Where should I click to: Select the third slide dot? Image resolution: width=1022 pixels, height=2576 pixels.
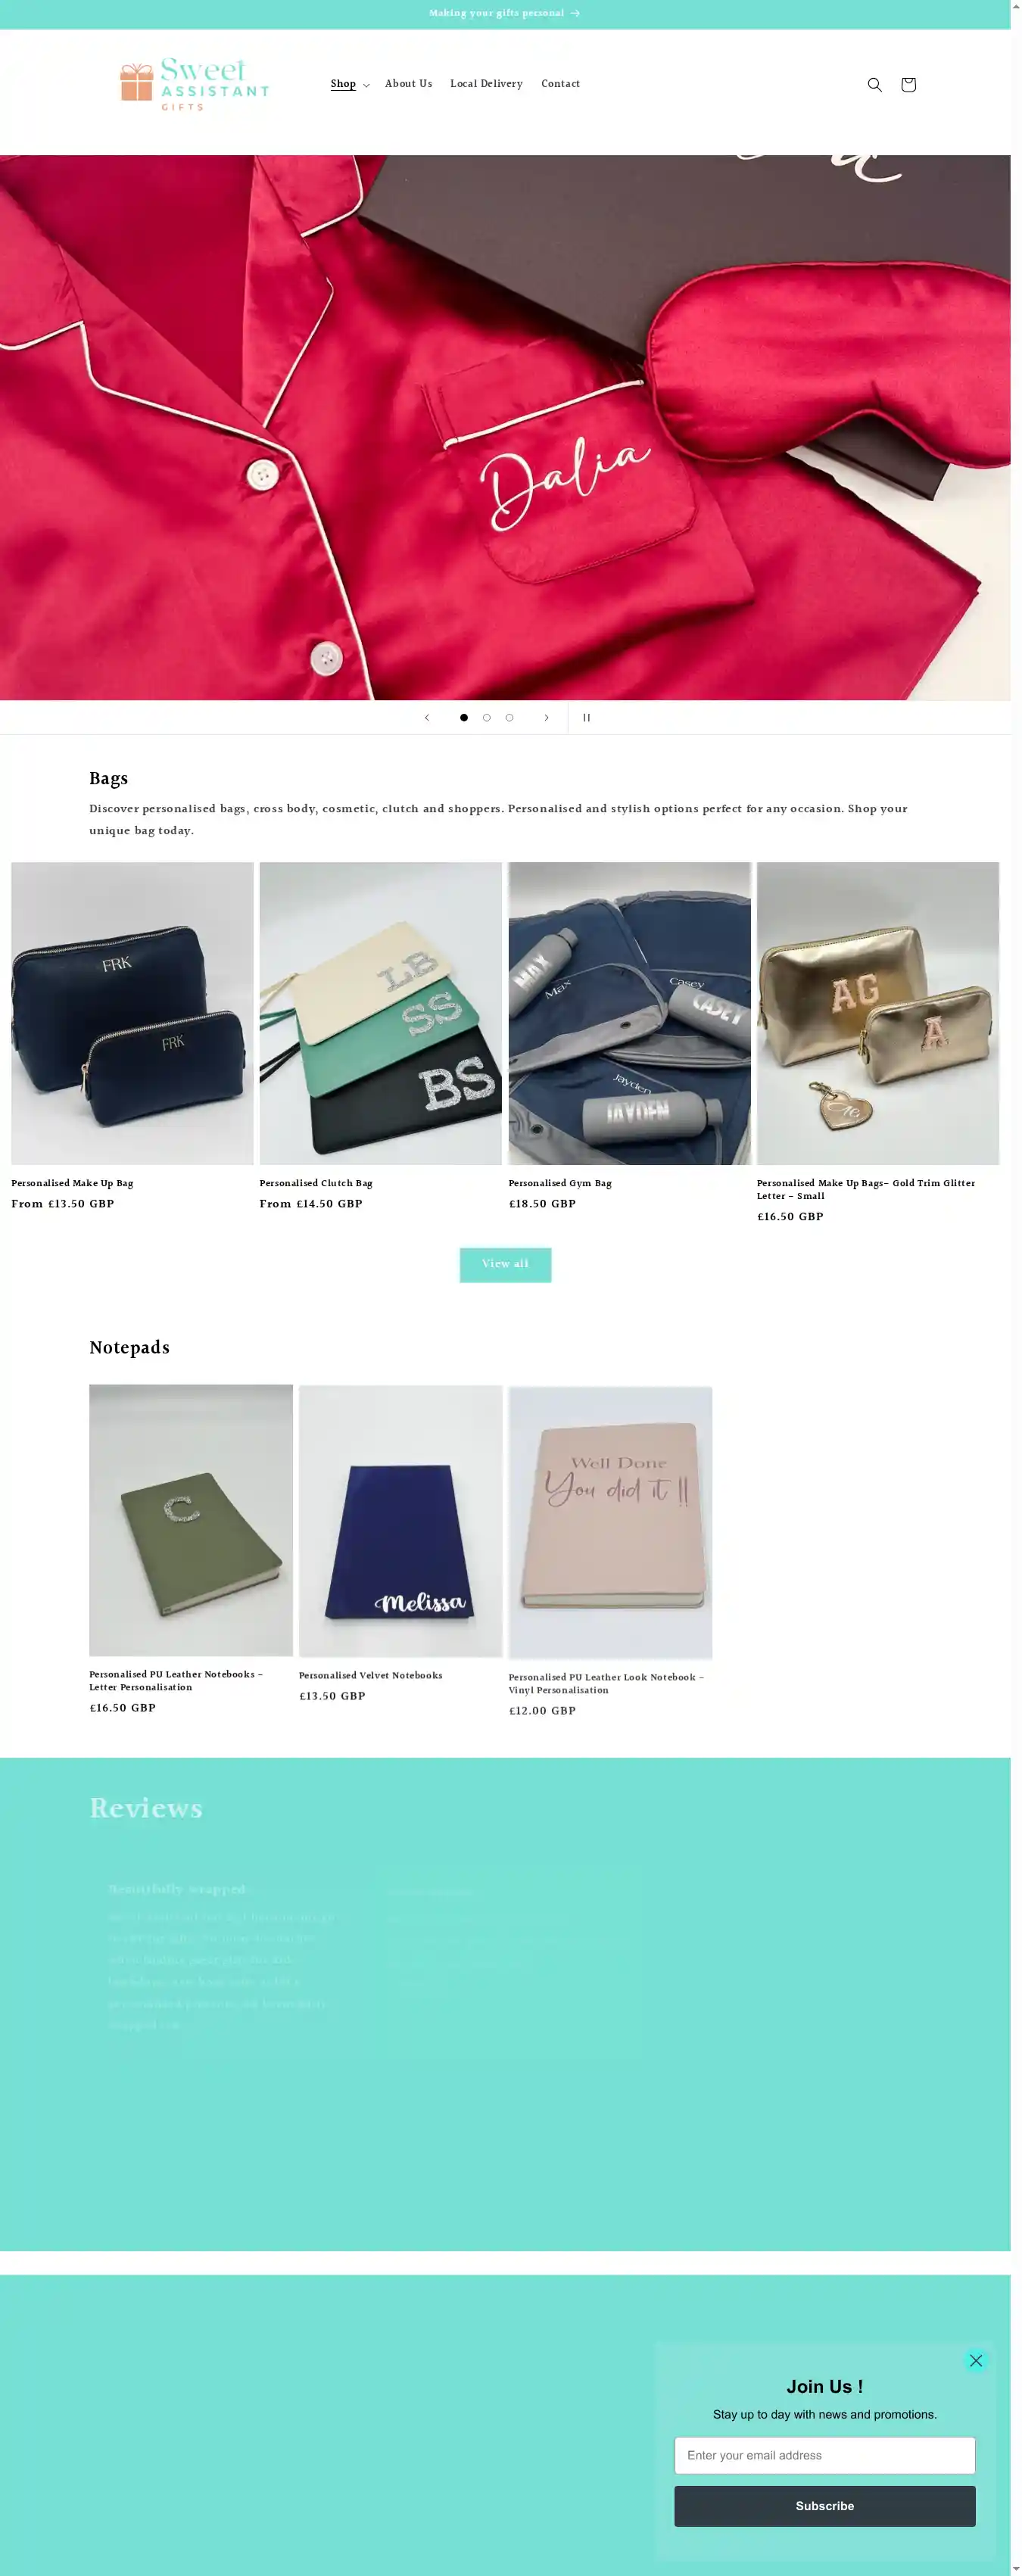pos(509,718)
